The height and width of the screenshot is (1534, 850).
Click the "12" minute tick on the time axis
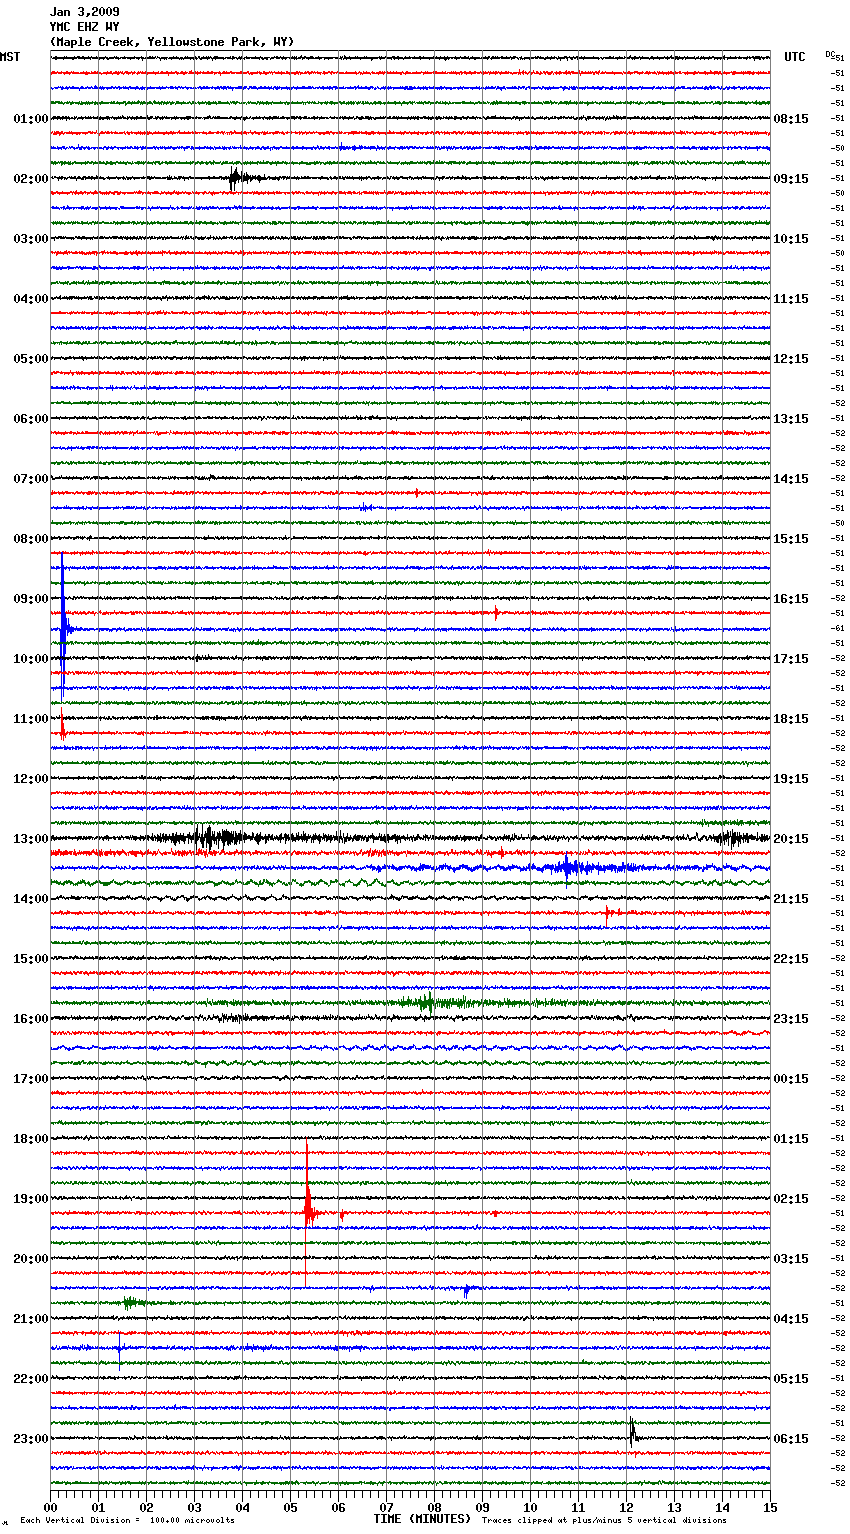tap(626, 1507)
